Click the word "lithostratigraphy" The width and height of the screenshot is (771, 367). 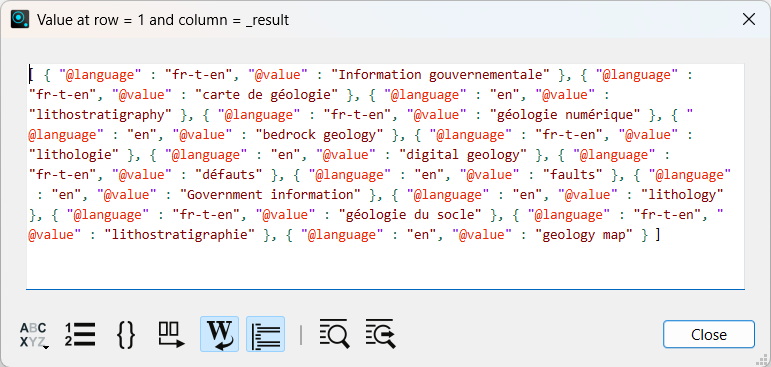[100, 115]
